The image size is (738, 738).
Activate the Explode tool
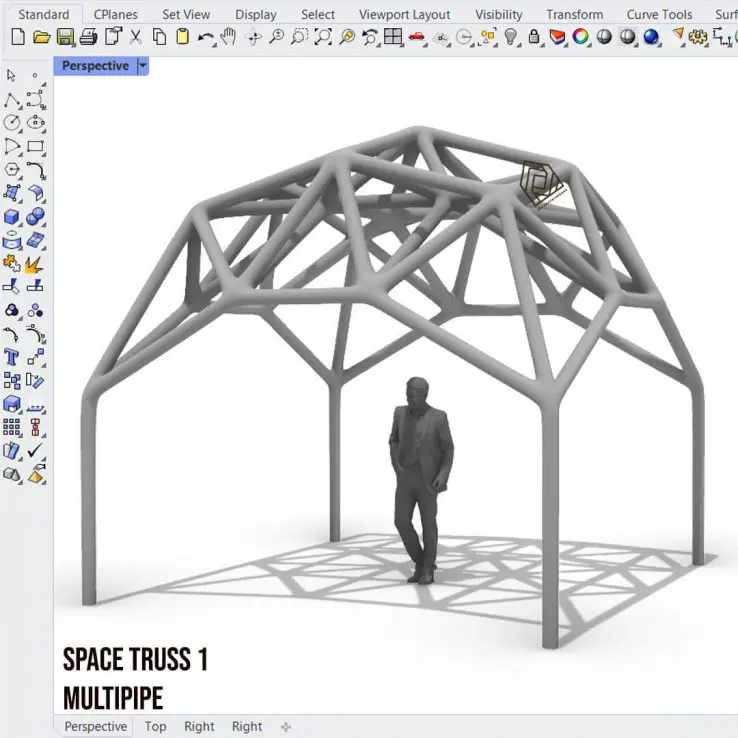pos(35,264)
